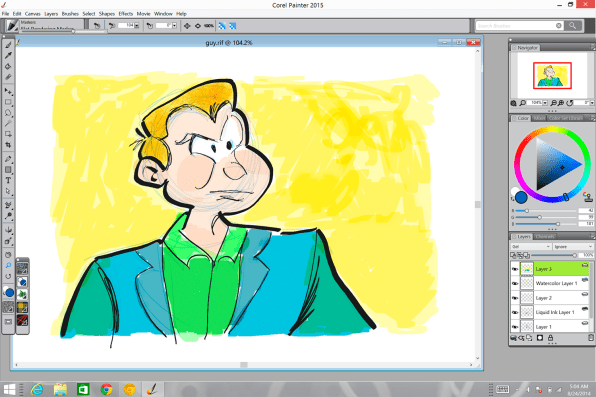Select the Brush tool in the toolbox
596x397 pixels.
(x=8, y=45)
